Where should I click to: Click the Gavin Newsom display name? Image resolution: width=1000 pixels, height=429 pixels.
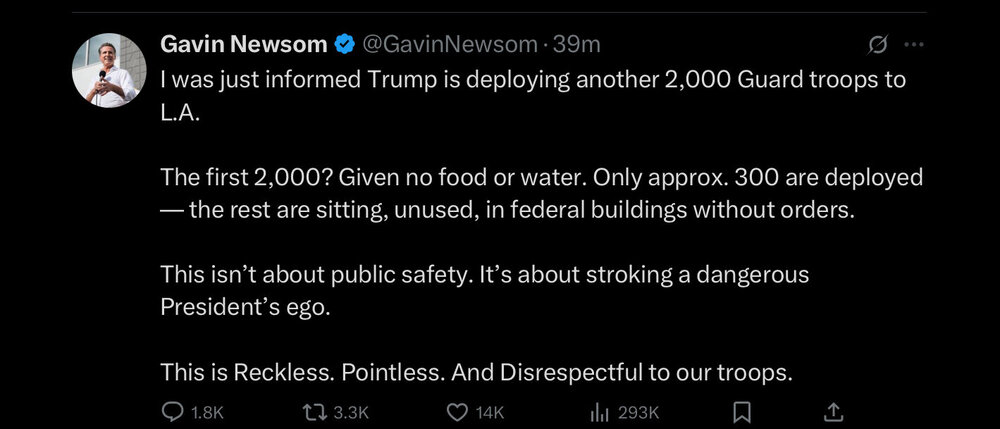pos(244,45)
